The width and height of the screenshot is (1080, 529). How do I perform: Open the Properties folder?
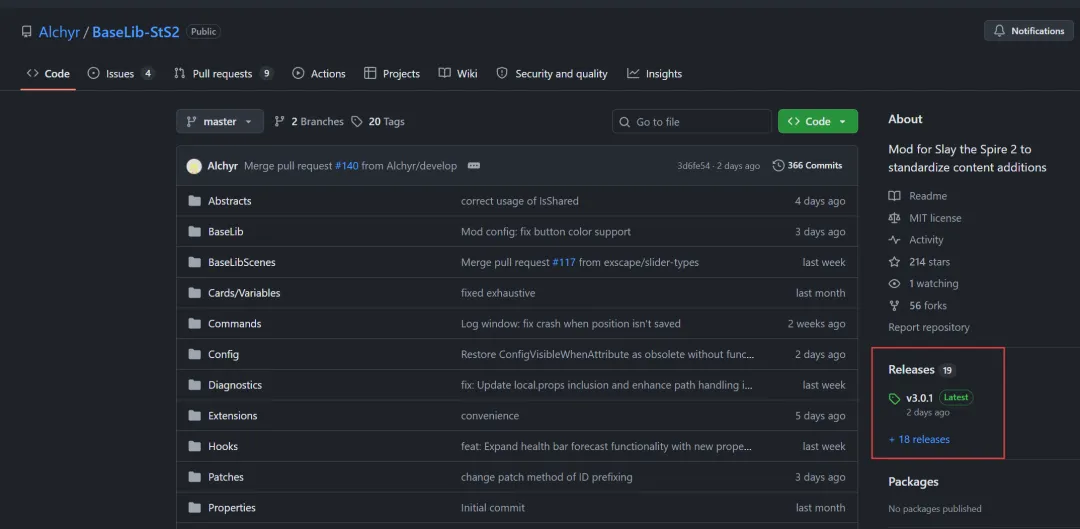[x=231, y=508]
